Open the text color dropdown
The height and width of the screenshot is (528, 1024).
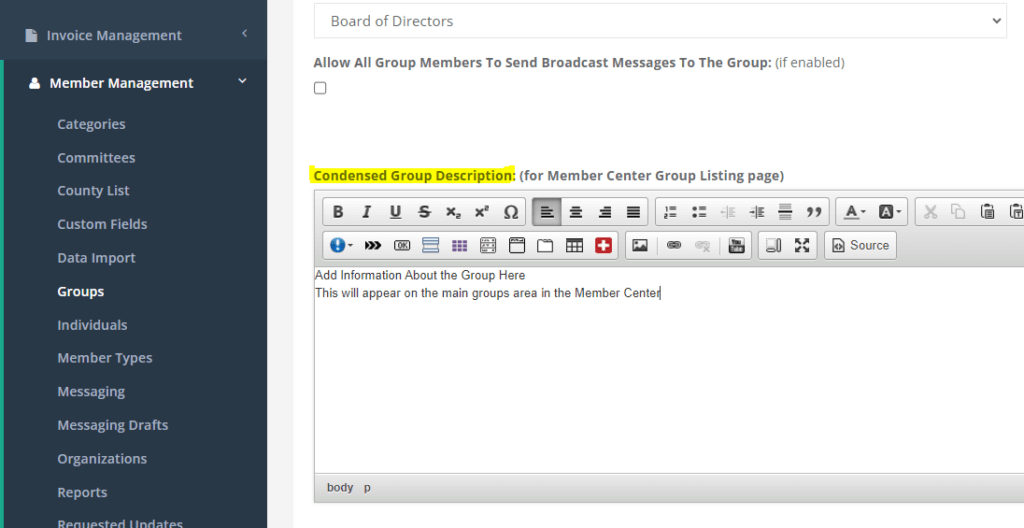854,212
